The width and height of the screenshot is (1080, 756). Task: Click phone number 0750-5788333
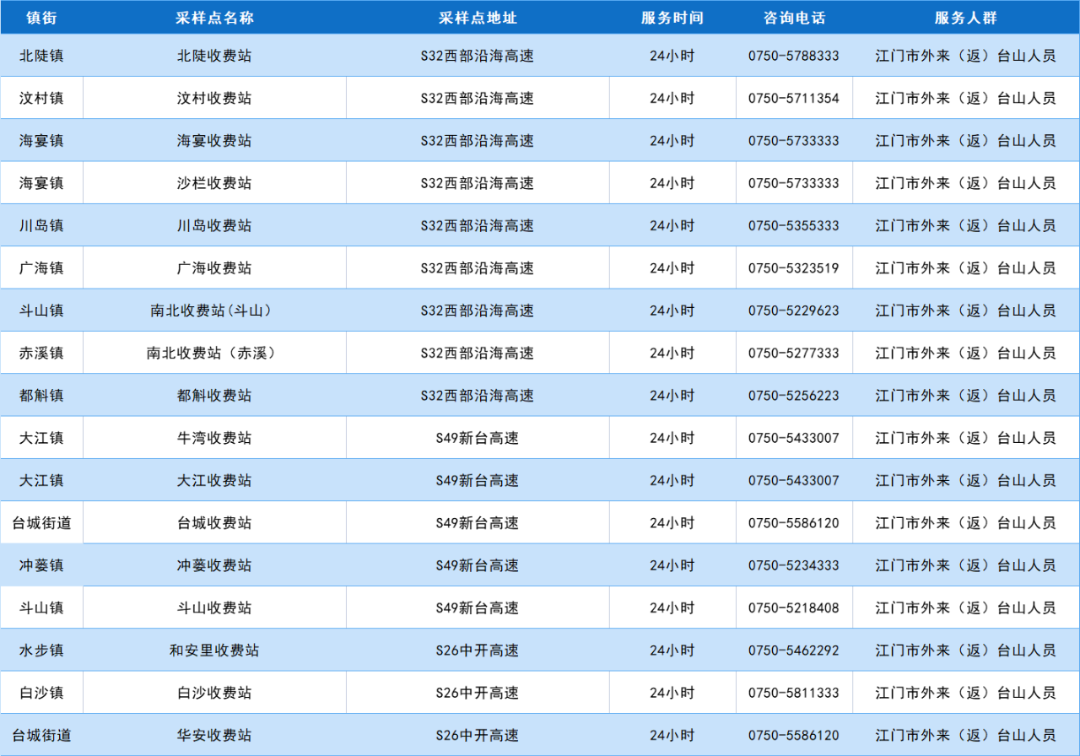point(793,56)
